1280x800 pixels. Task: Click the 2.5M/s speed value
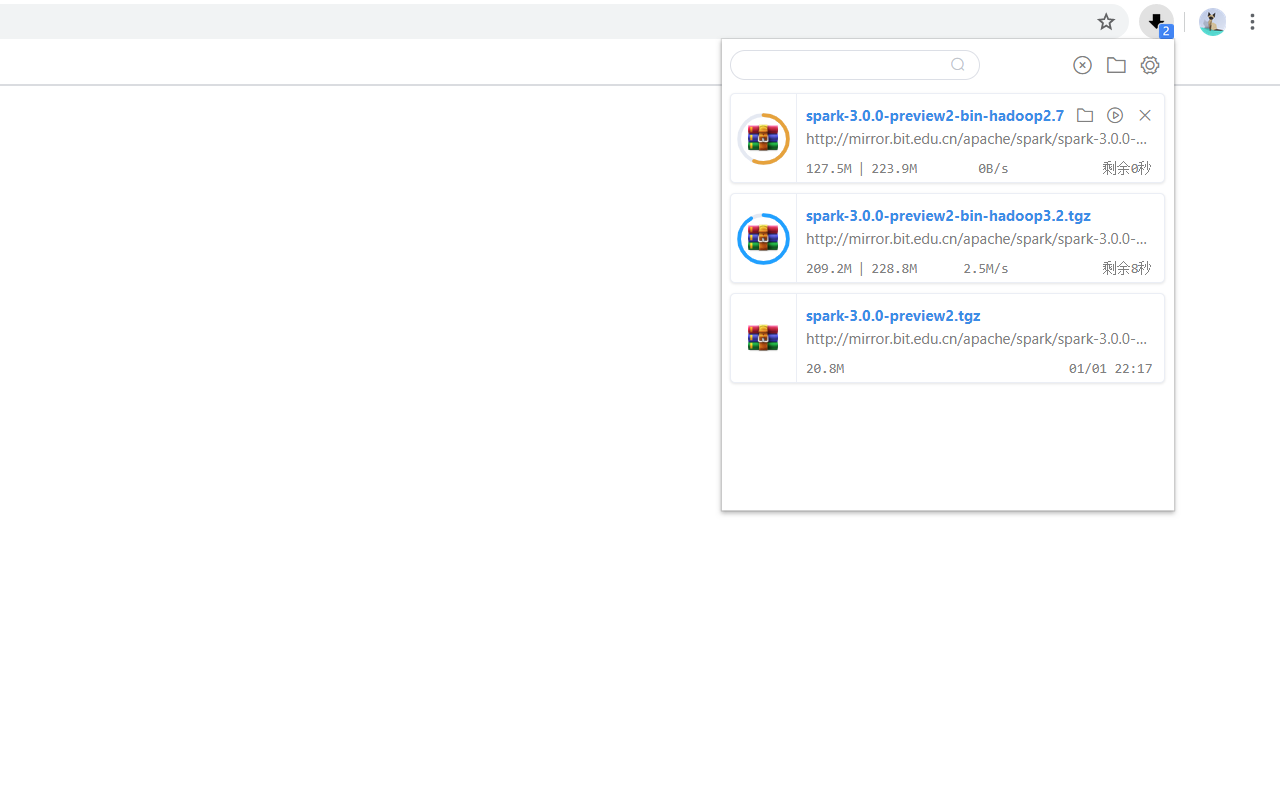pos(986,269)
